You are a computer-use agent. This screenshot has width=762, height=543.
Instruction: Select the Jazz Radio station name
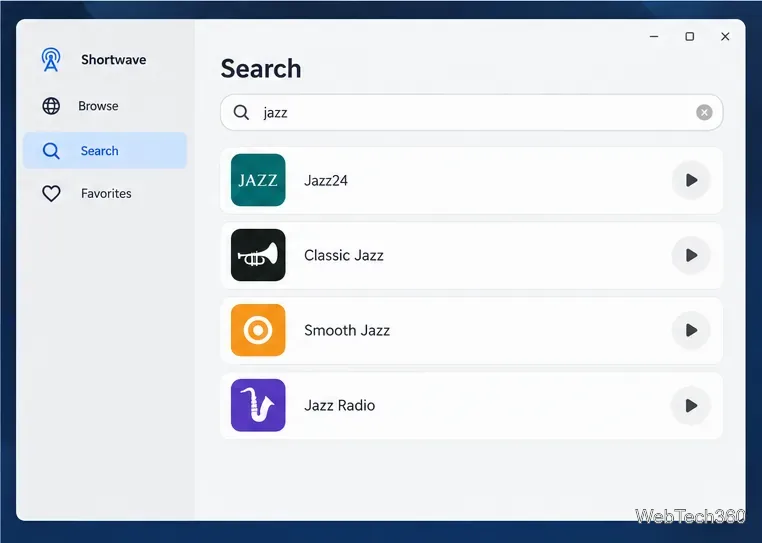click(340, 405)
